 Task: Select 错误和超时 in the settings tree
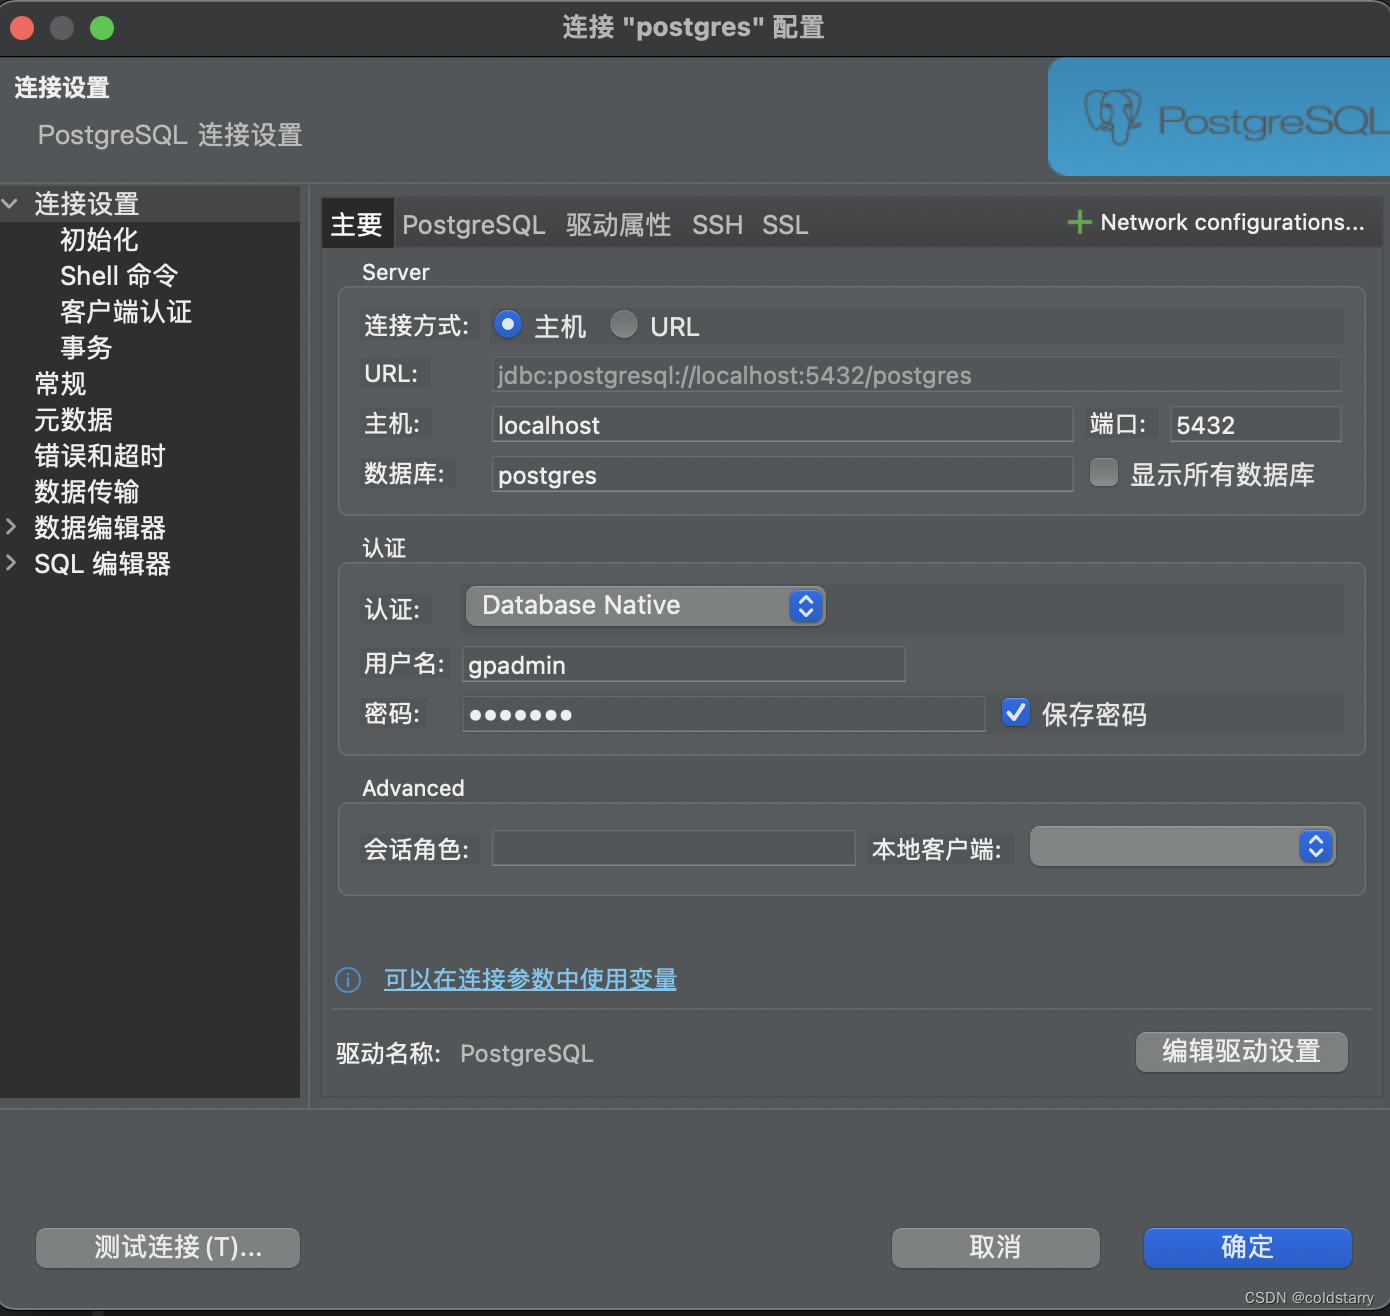pyautogui.click(x=100, y=456)
